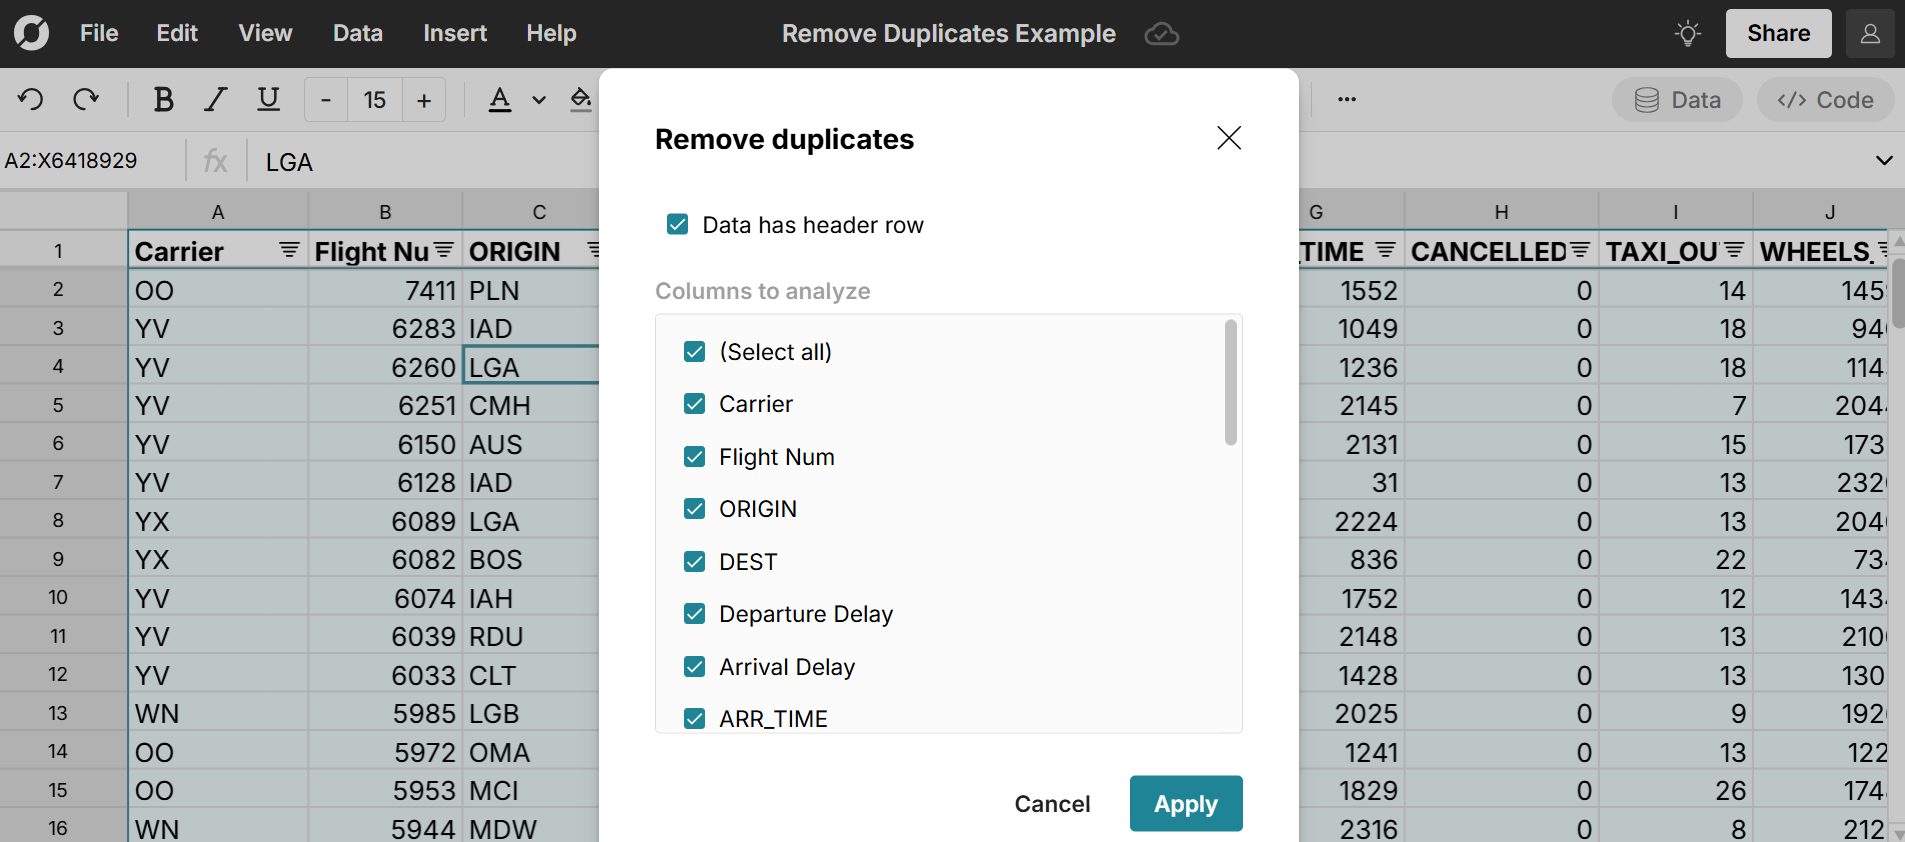Click the undo arrow icon
Image resolution: width=1905 pixels, height=842 pixels.
(31, 99)
